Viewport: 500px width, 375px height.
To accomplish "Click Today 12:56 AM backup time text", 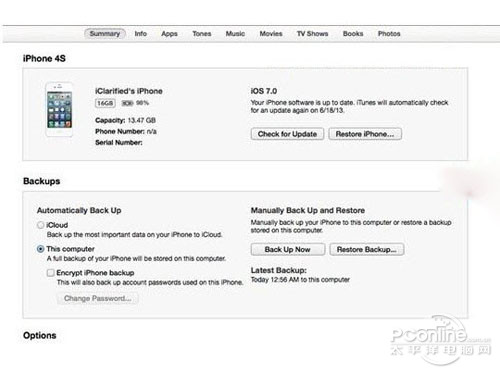I will [300, 280].
